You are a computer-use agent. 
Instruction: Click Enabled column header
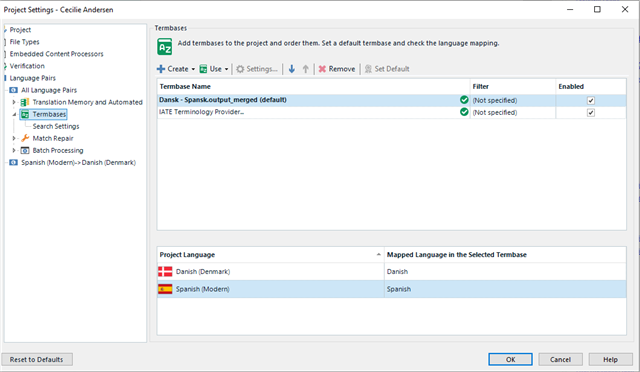[x=591, y=87]
